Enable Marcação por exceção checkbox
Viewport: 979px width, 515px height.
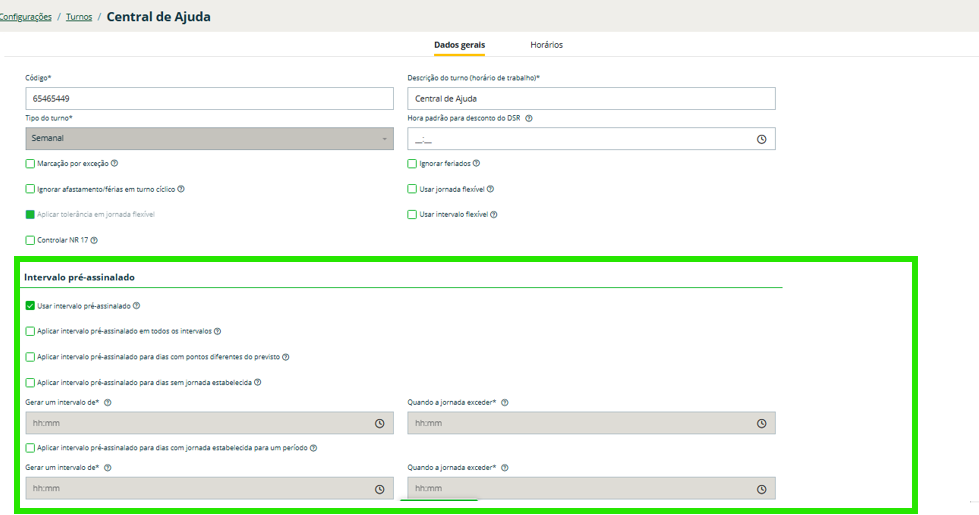click(x=30, y=163)
